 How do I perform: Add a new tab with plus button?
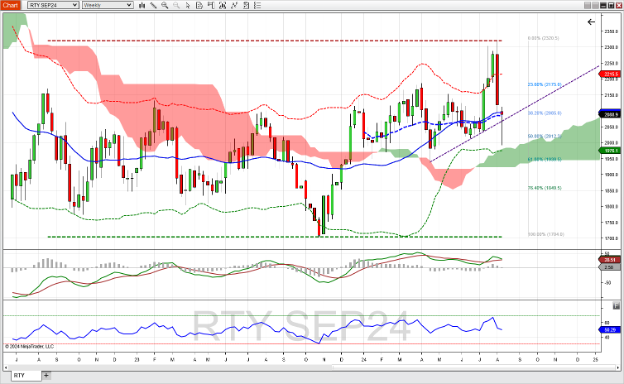47,375
